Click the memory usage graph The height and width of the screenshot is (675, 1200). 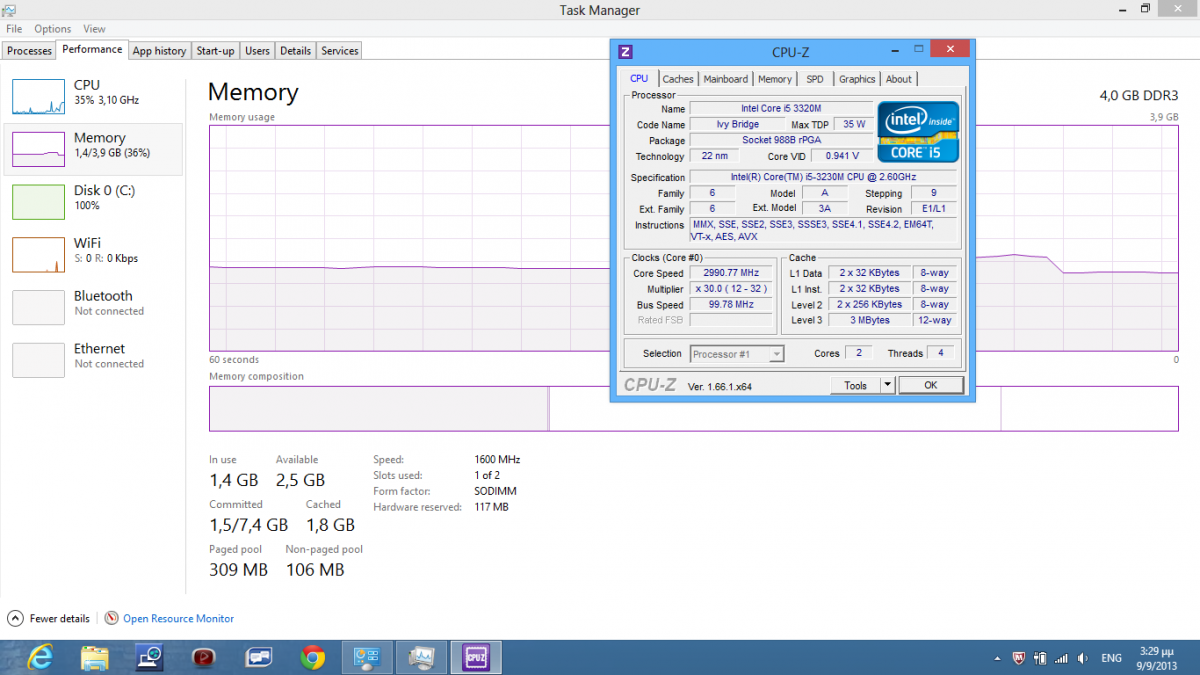[x=694, y=239]
